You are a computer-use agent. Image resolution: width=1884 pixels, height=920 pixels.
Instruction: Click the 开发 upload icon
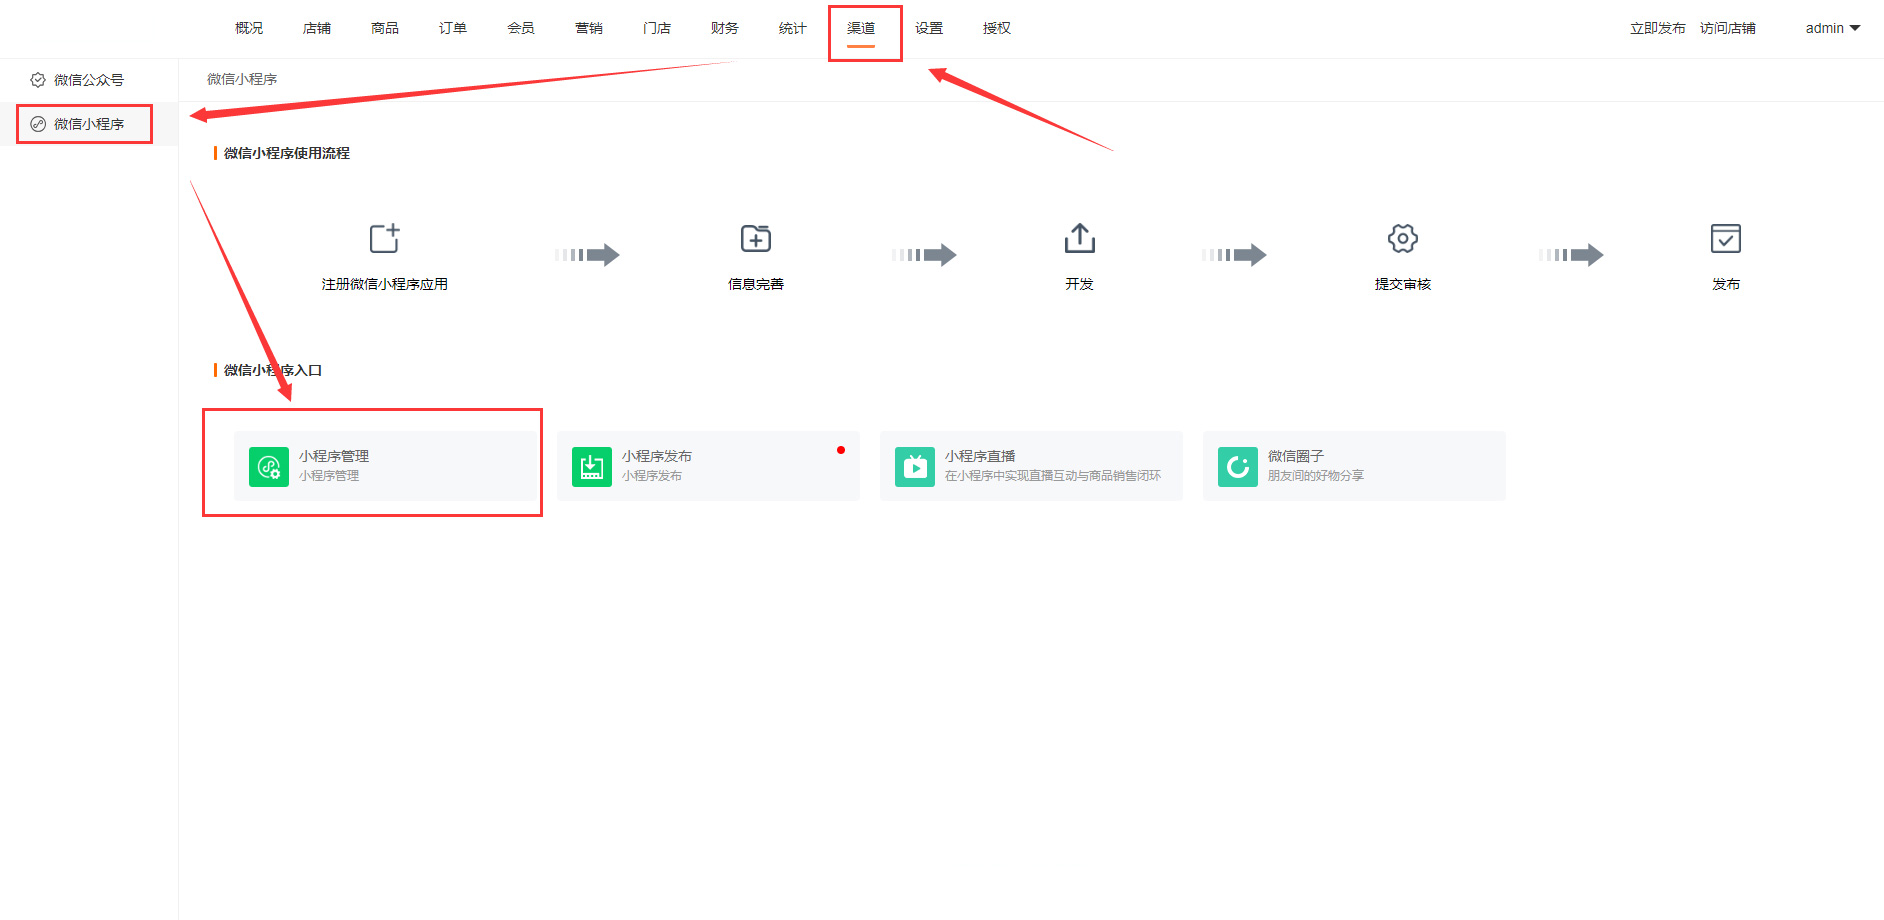click(x=1080, y=238)
